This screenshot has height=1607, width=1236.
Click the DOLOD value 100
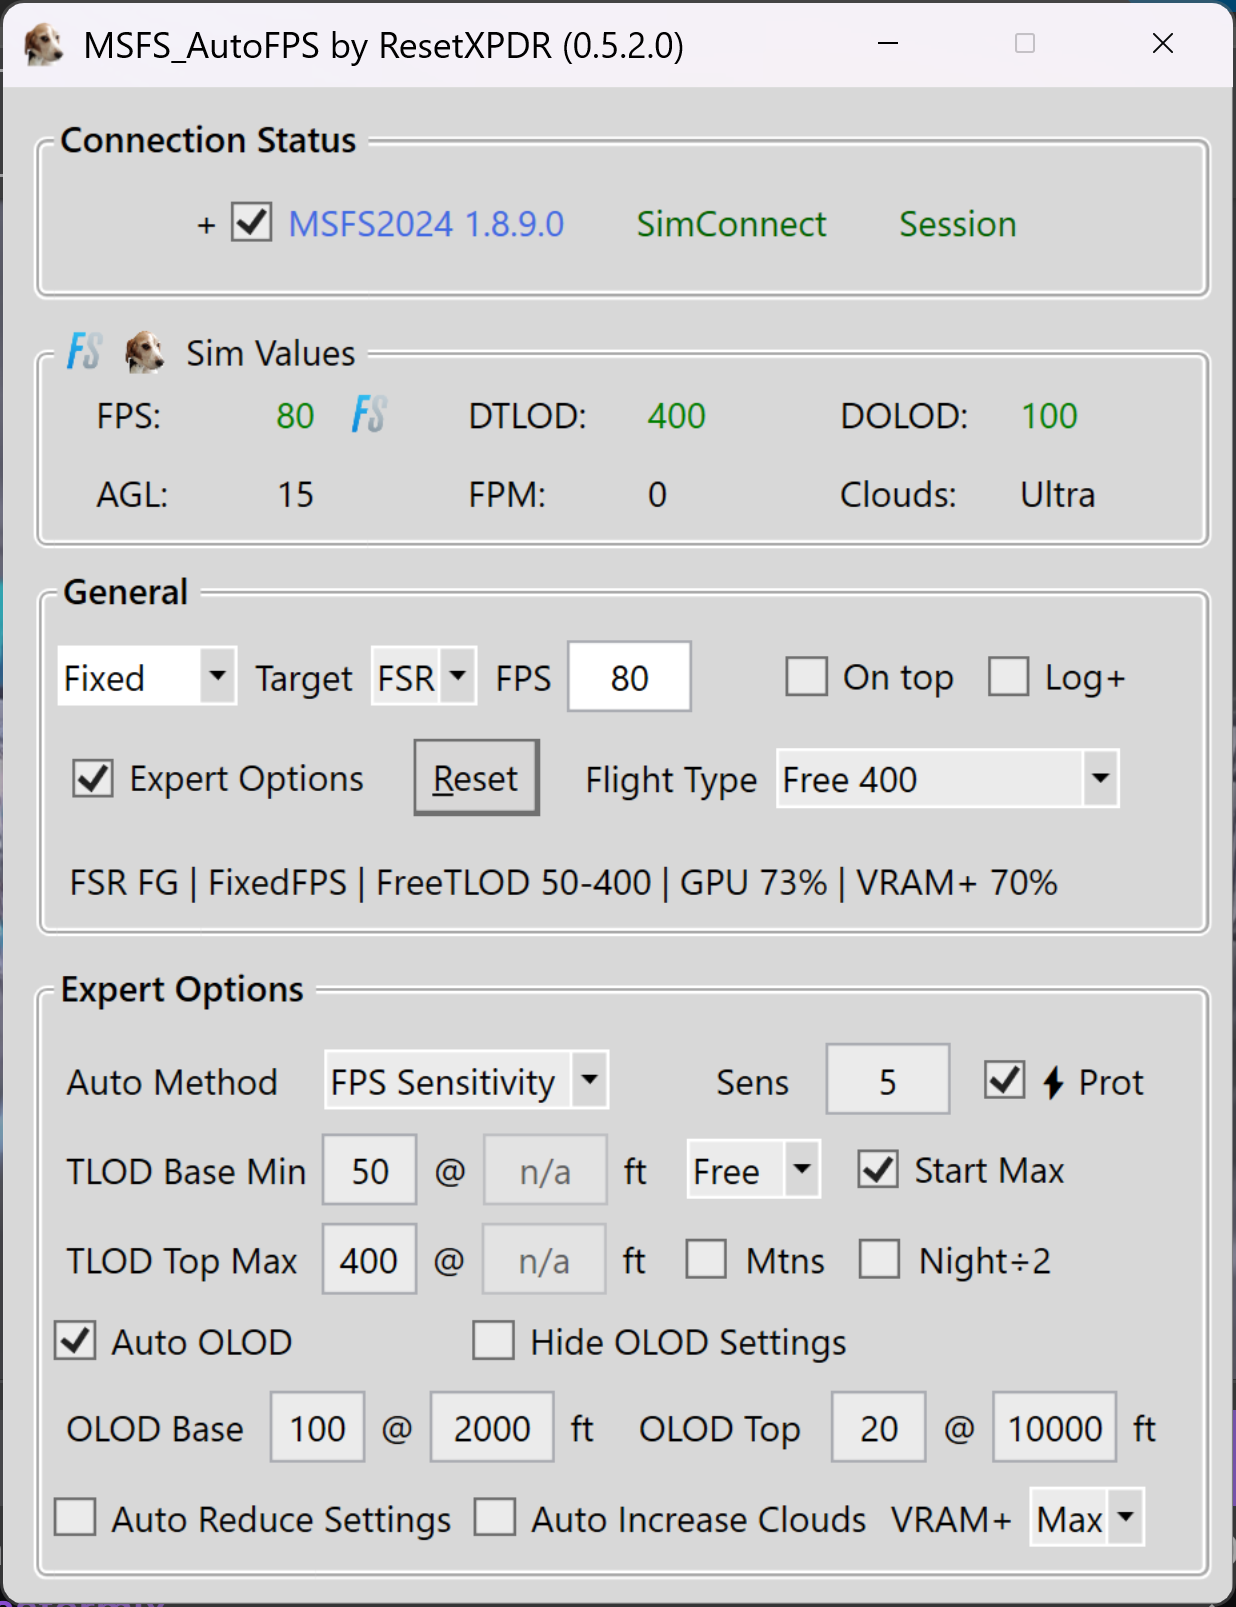(1049, 415)
